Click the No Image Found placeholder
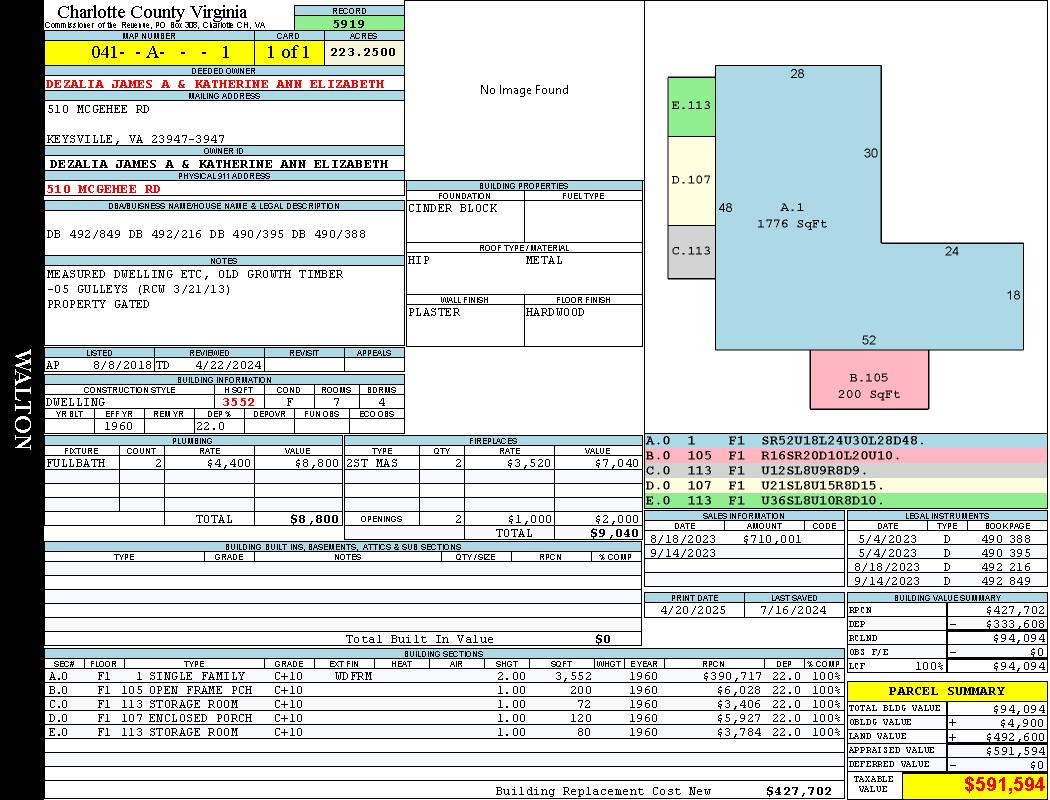The image size is (1050, 800). point(524,90)
